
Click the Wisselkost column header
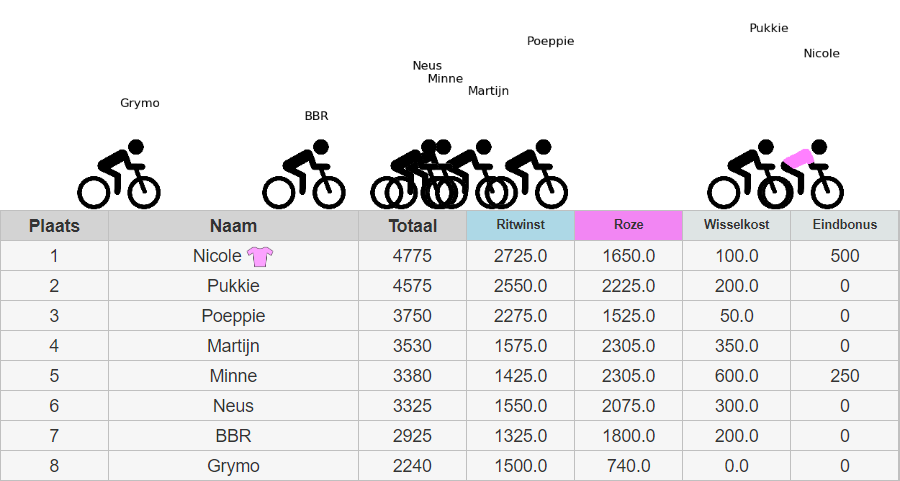coord(736,225)
